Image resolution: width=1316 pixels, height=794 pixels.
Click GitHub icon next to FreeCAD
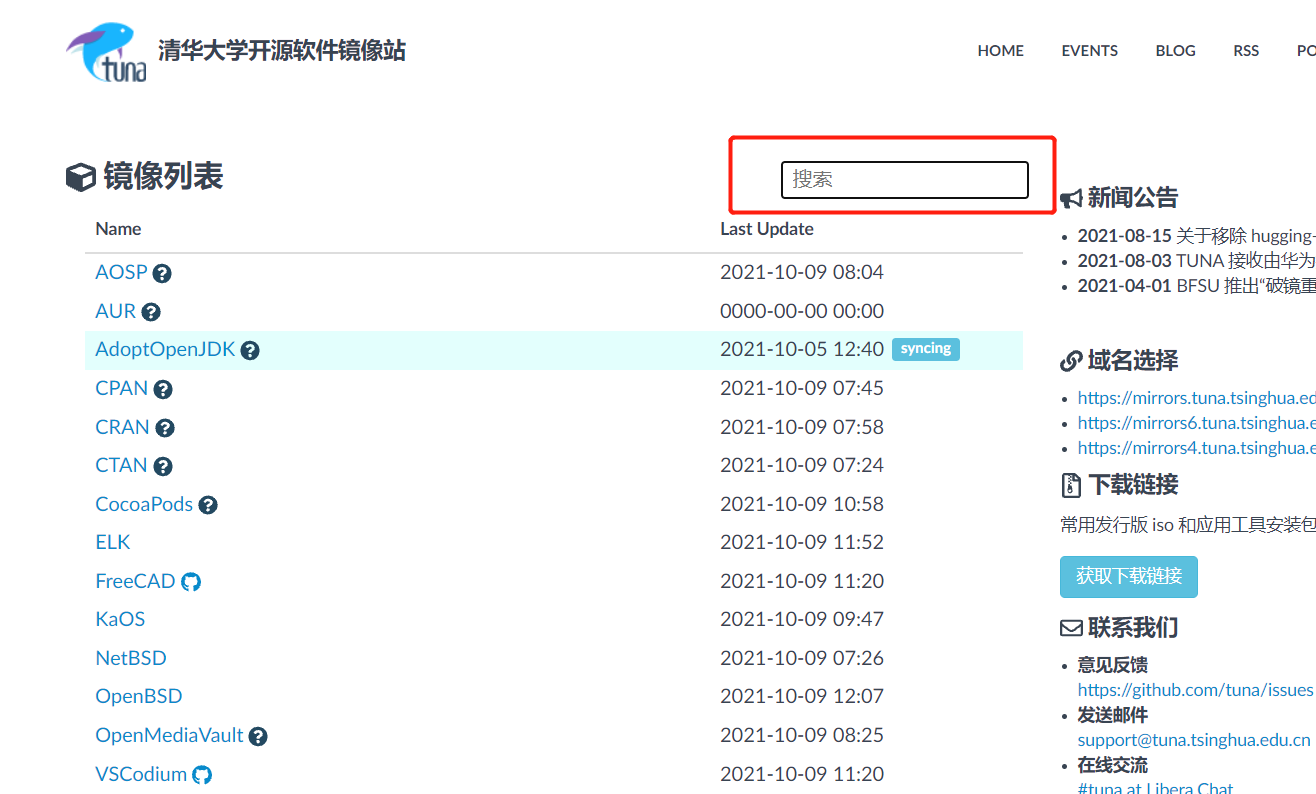(x=191, y=582)
